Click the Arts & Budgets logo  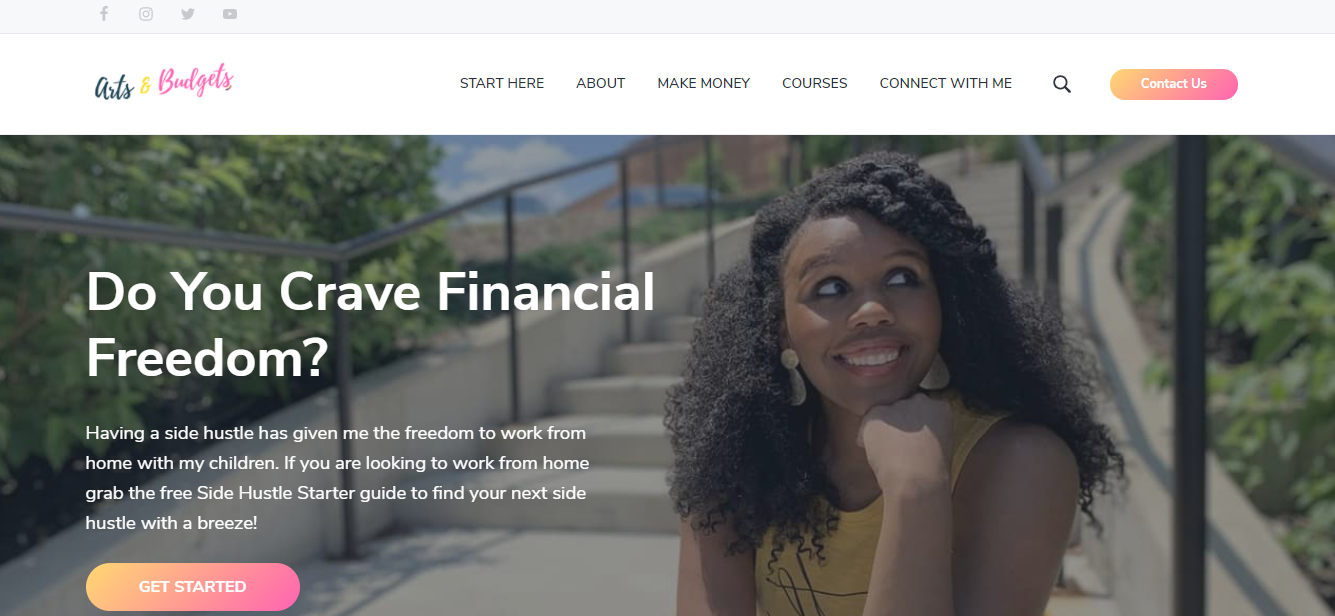tap(164, 84)
